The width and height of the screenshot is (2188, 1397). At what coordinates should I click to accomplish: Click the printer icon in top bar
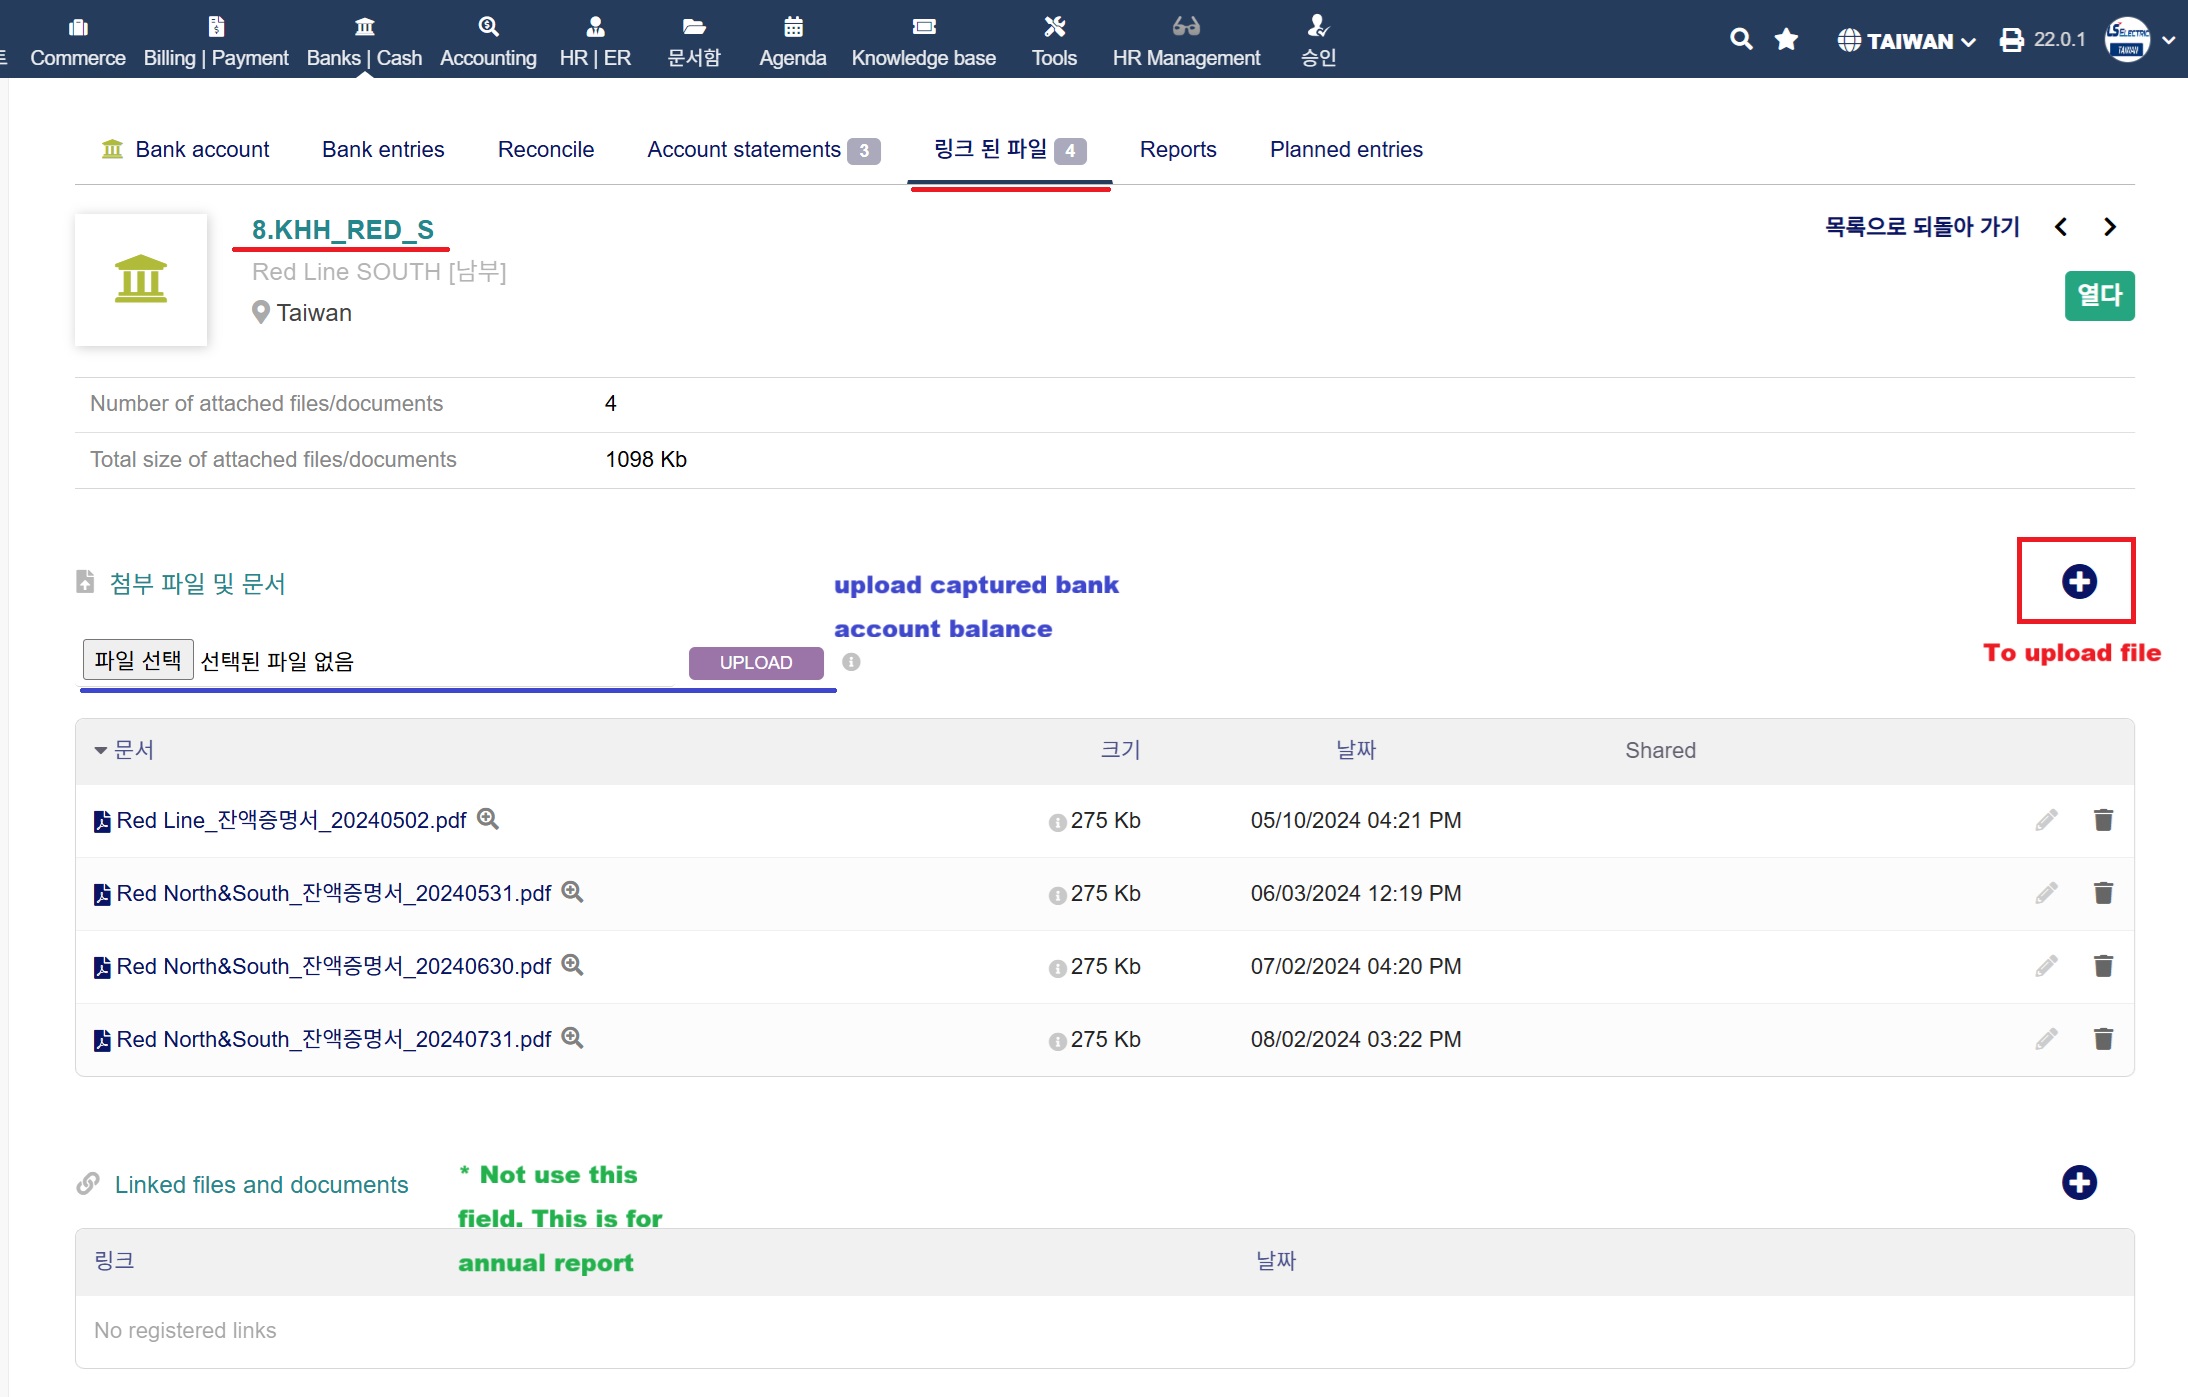click(2011, 40)
